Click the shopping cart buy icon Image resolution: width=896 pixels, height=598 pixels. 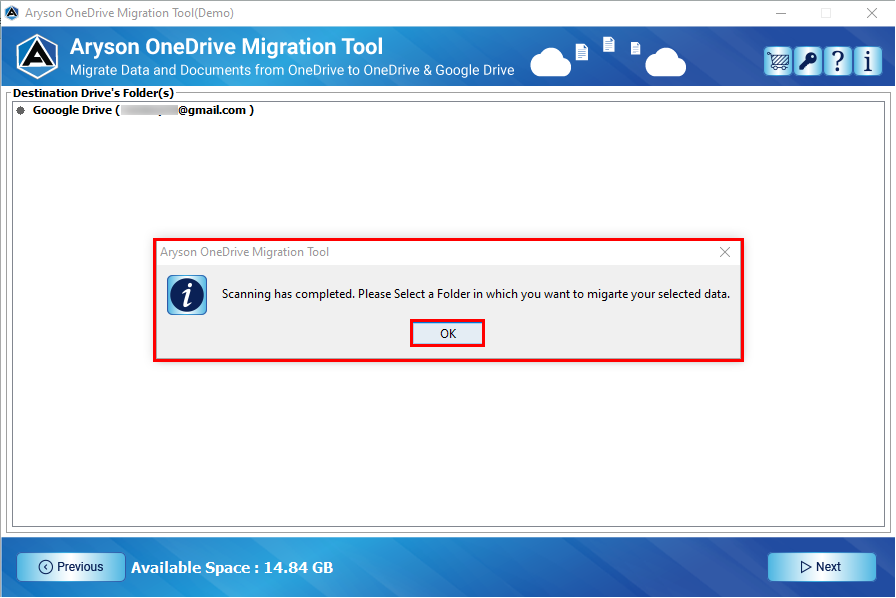point(778,61)
